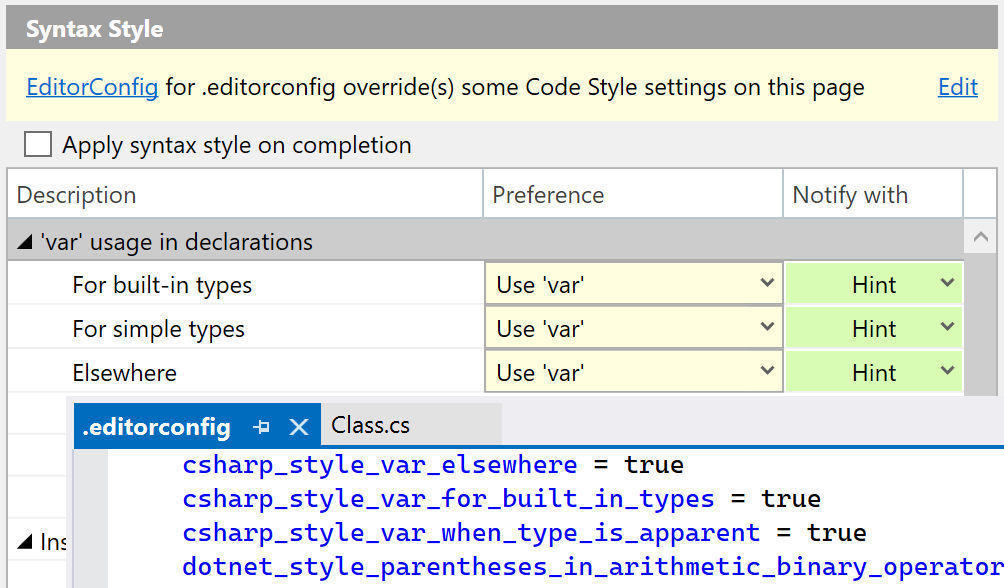
Task: Click the Preference column header
Action: tap(548, 194)
